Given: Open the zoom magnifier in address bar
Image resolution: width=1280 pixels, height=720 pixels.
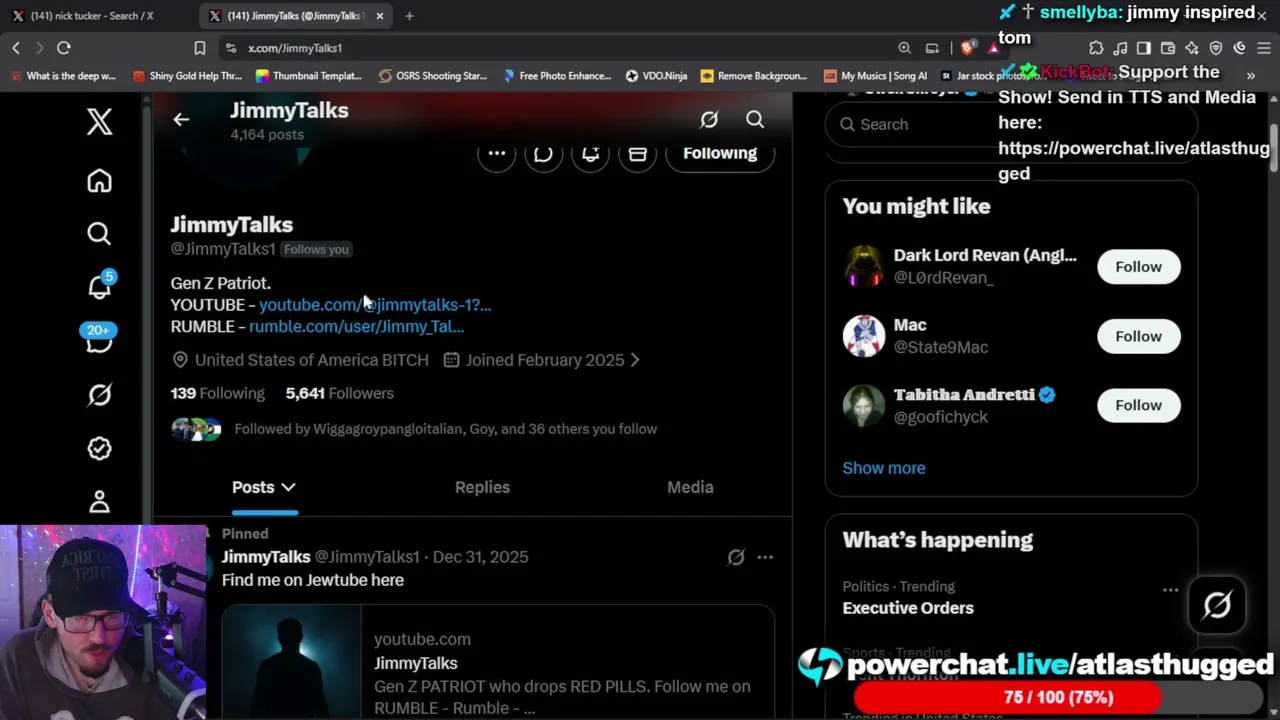Looking at the screenshot, I should [904, 48].
